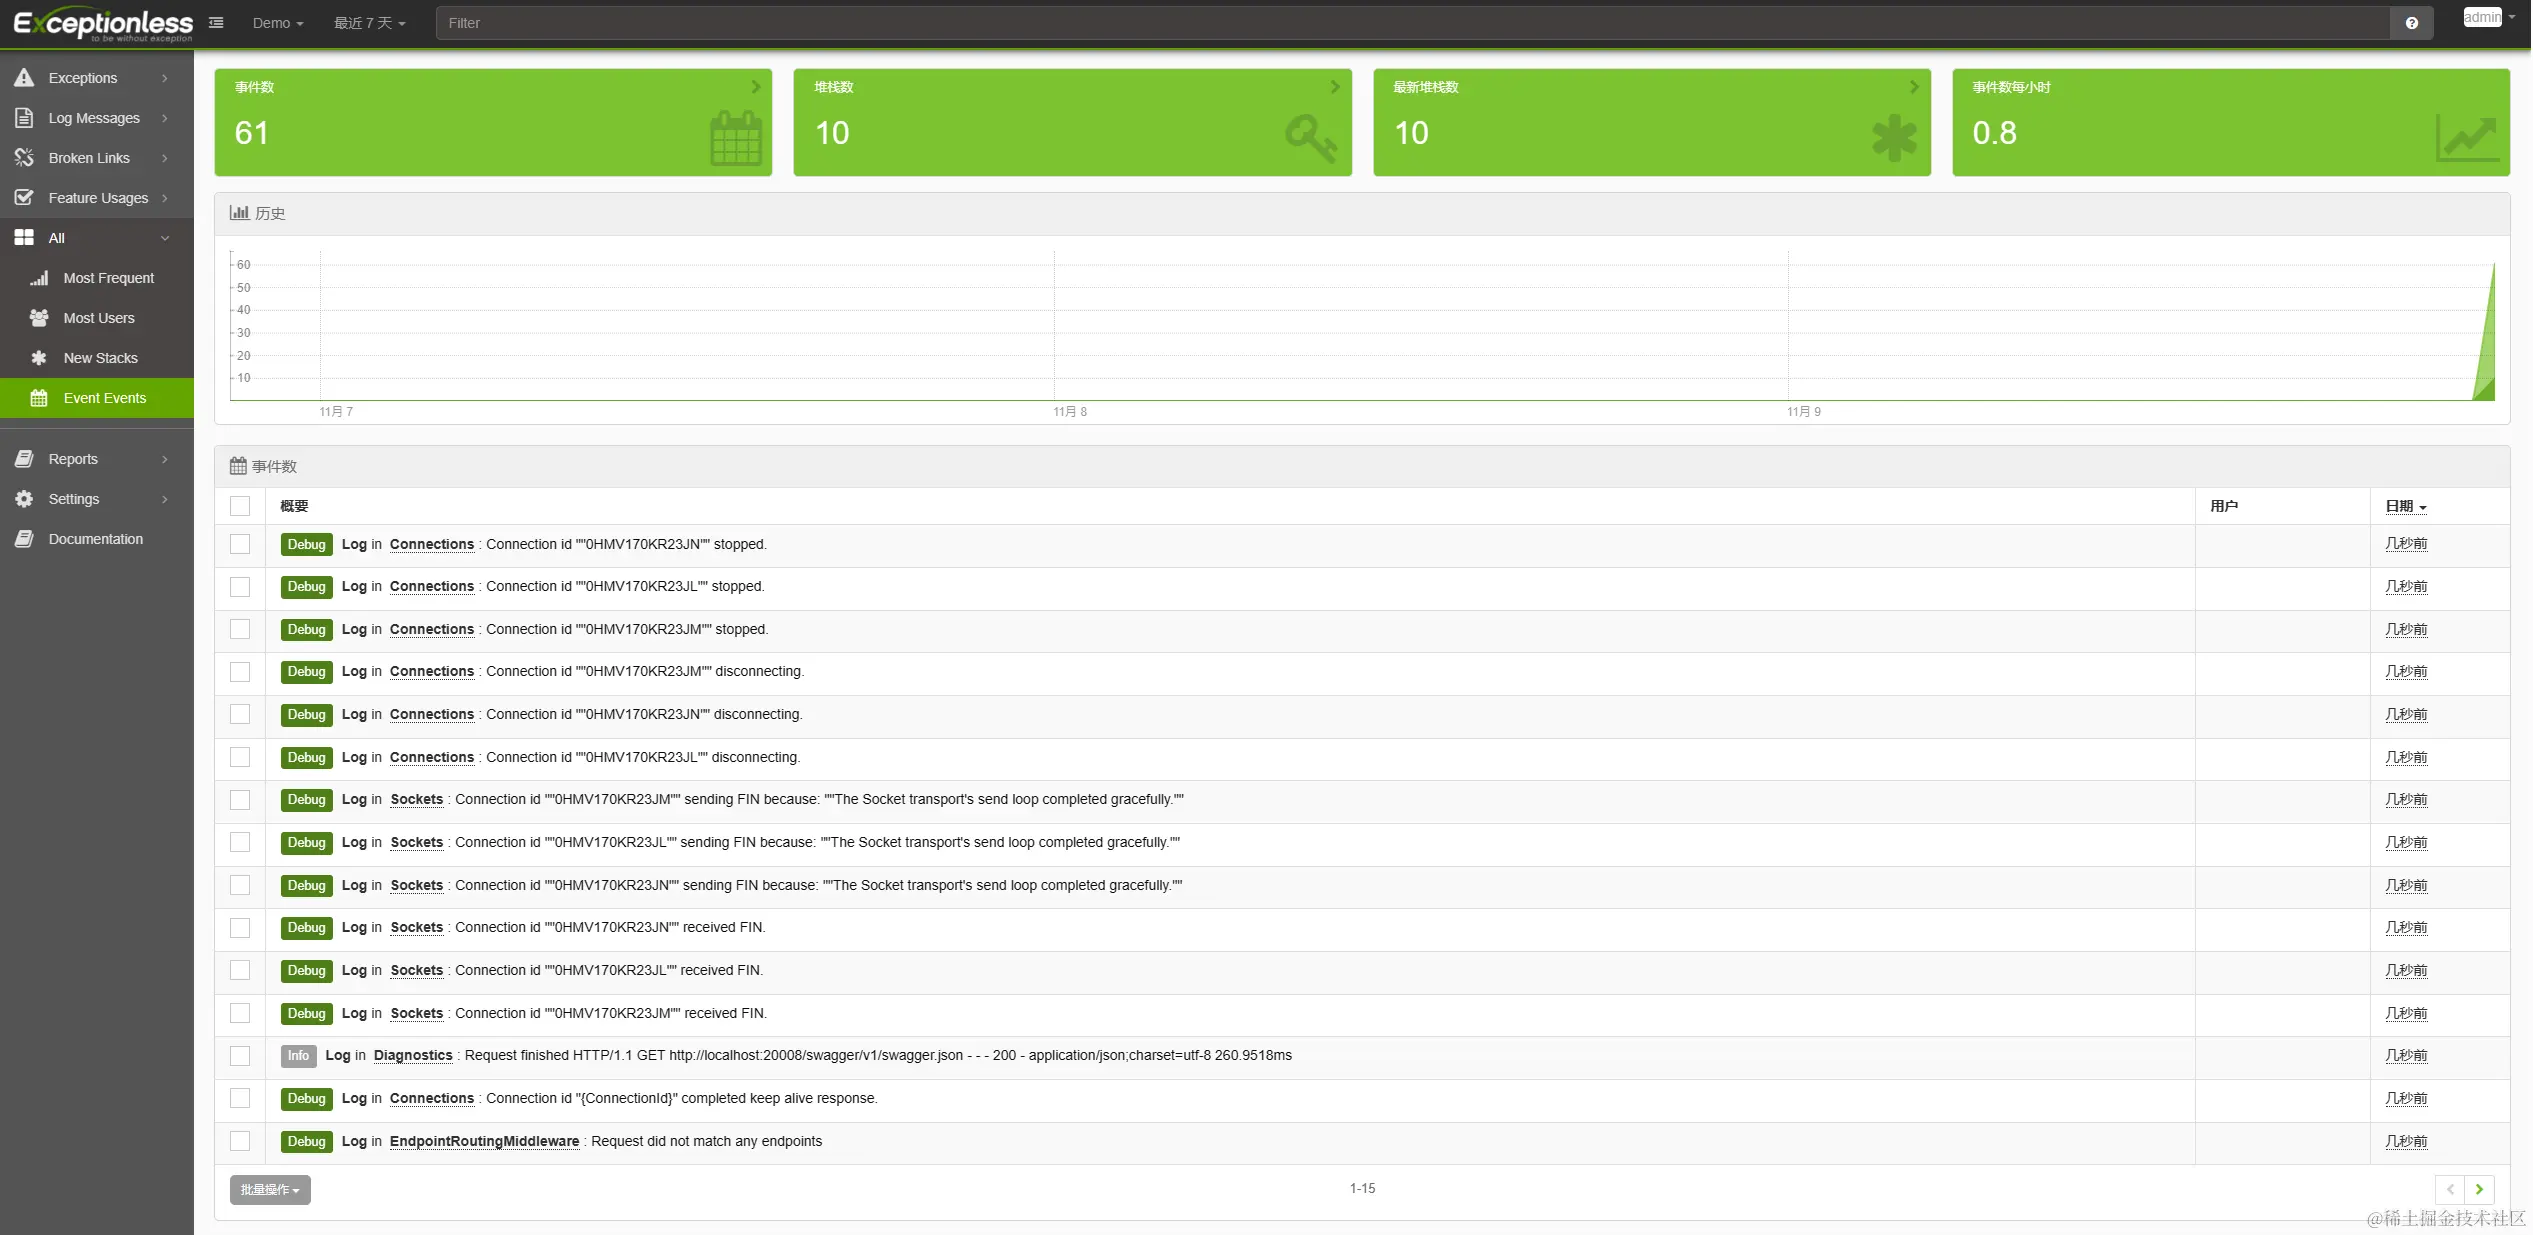Click the New Stacks asterisk icon
The image size is (2533, 1235).
pos(39,358)
